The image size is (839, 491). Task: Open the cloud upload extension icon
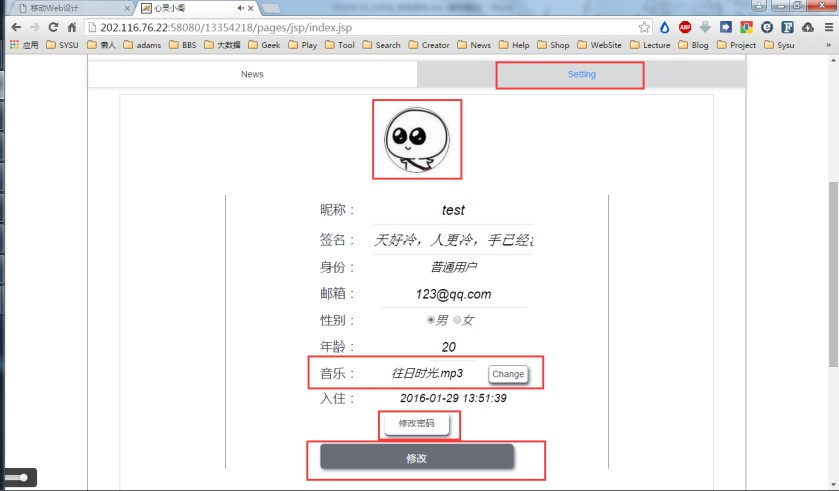[808, 27]
